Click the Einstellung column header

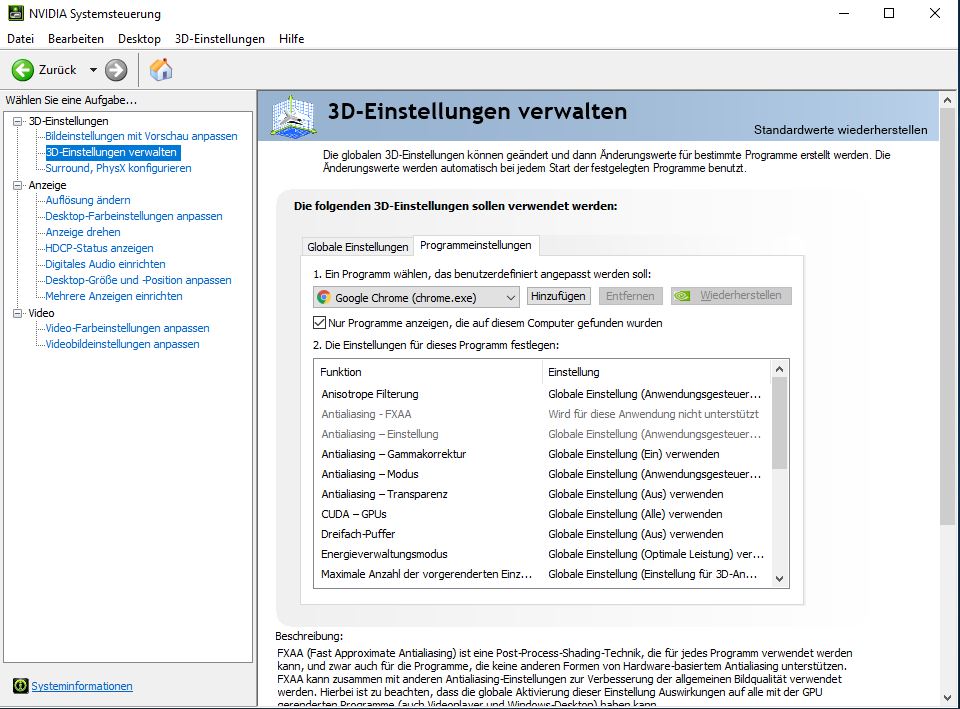[x=657, y=372]
